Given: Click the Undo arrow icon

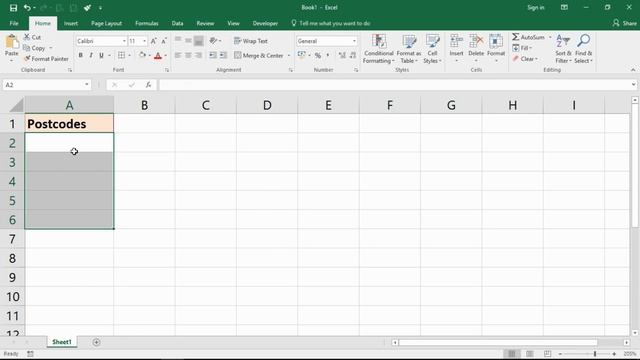Looking at the screenshot, I should coord(27,8).
